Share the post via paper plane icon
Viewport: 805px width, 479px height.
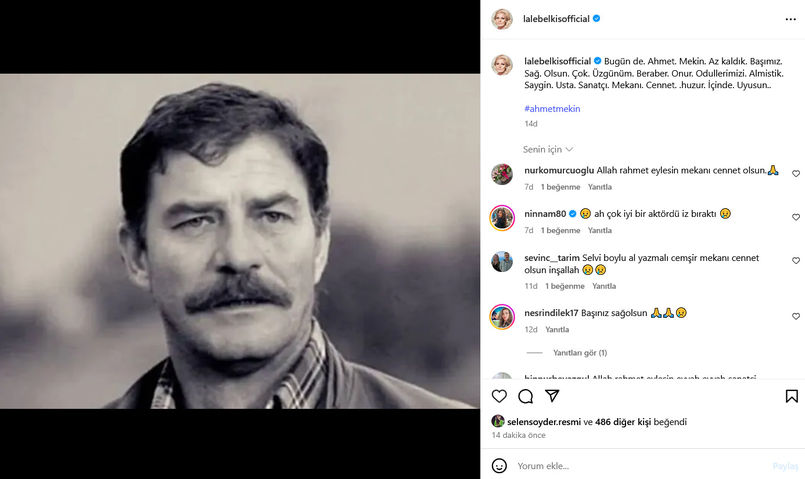[x=552, y=395]
